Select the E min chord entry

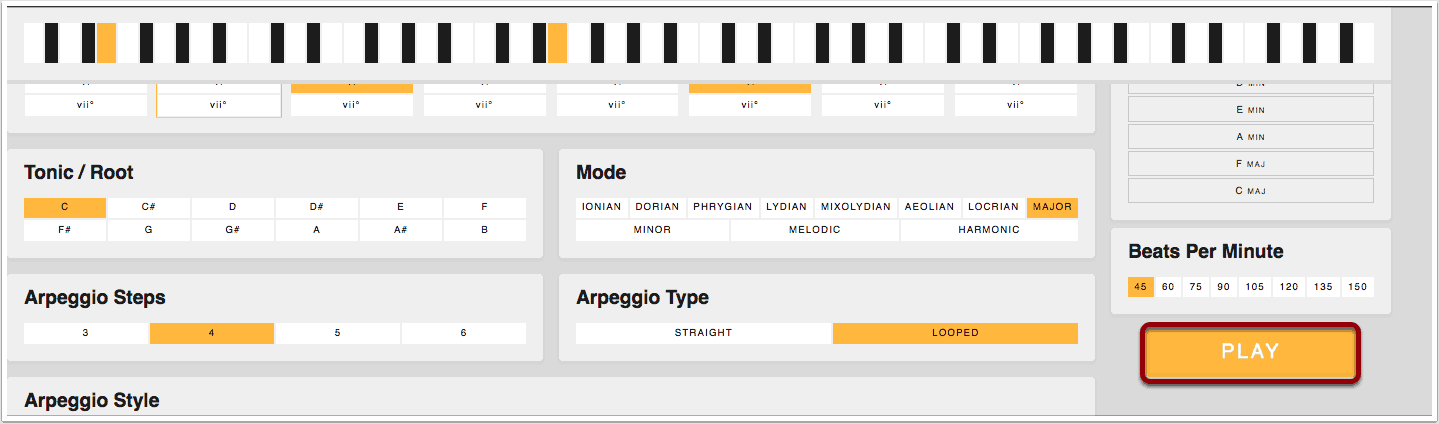coord(1250,109)
